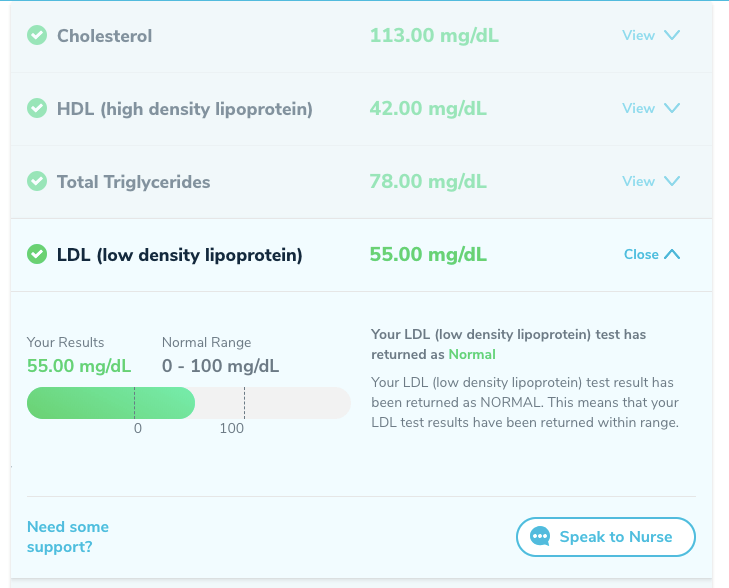Image resolution: width=729 pixels, height=588 pixels.
Task: Expand the HDL row chevron
Action: [671, 108]
